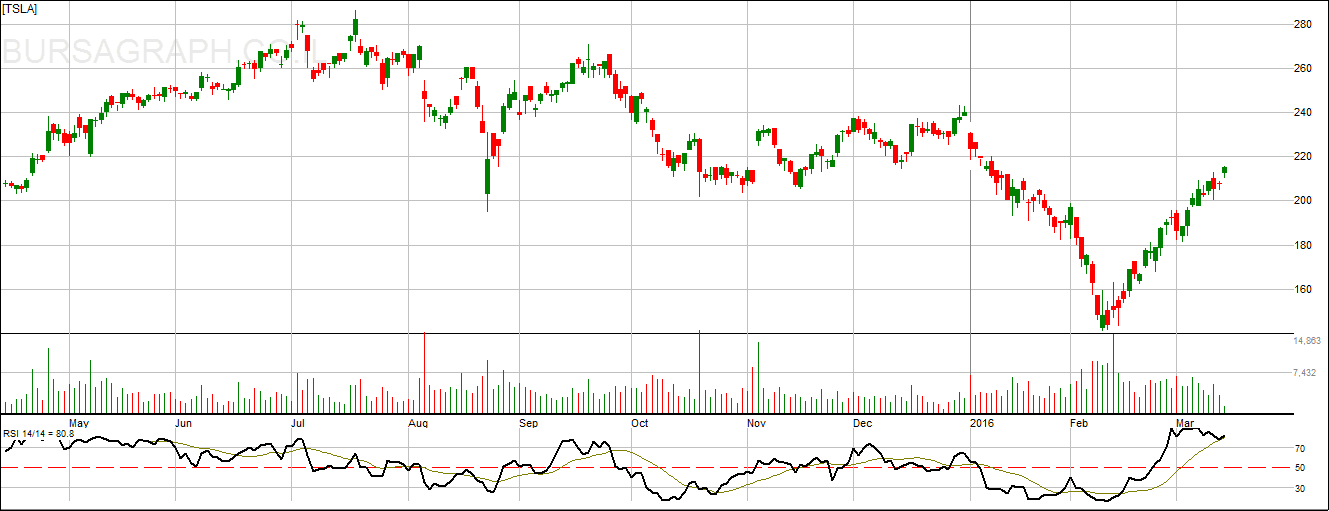Click the Oct date axis label
The image size is (1329, 511).
(640, 423)
